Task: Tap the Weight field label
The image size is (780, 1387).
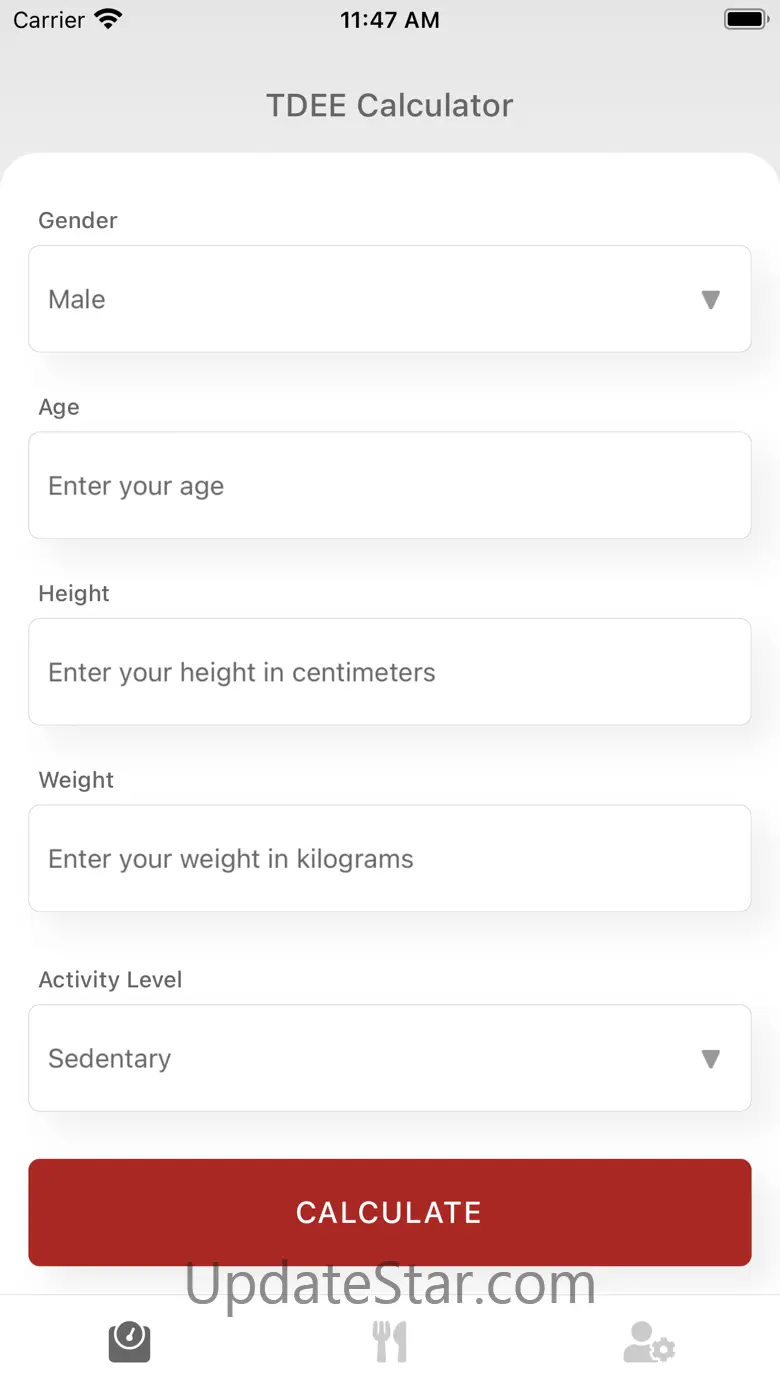Action: [x=76, y=780]
